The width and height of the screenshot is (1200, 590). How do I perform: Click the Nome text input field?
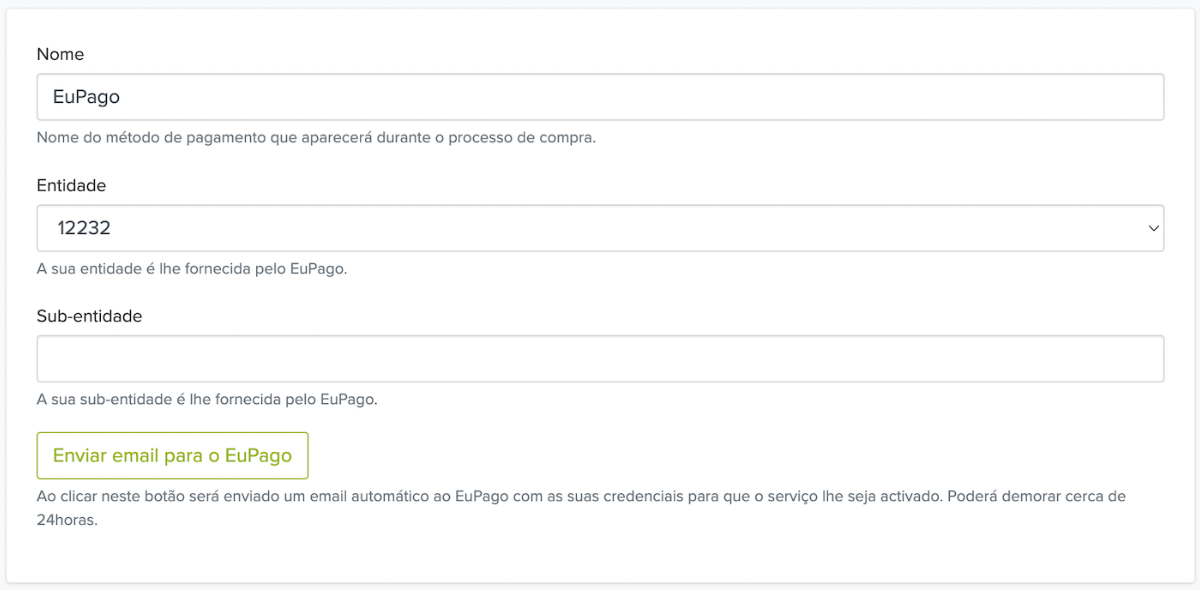600,97
